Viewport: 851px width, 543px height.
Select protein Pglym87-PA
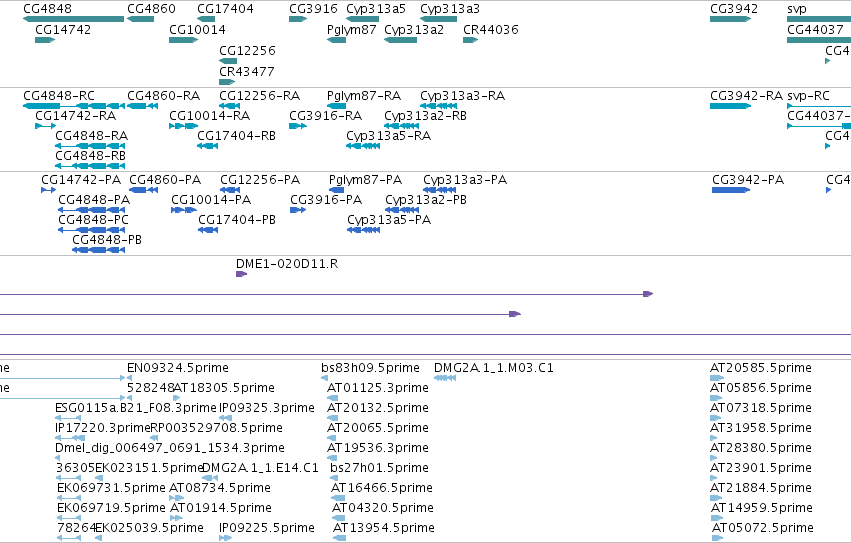[365, 180]
